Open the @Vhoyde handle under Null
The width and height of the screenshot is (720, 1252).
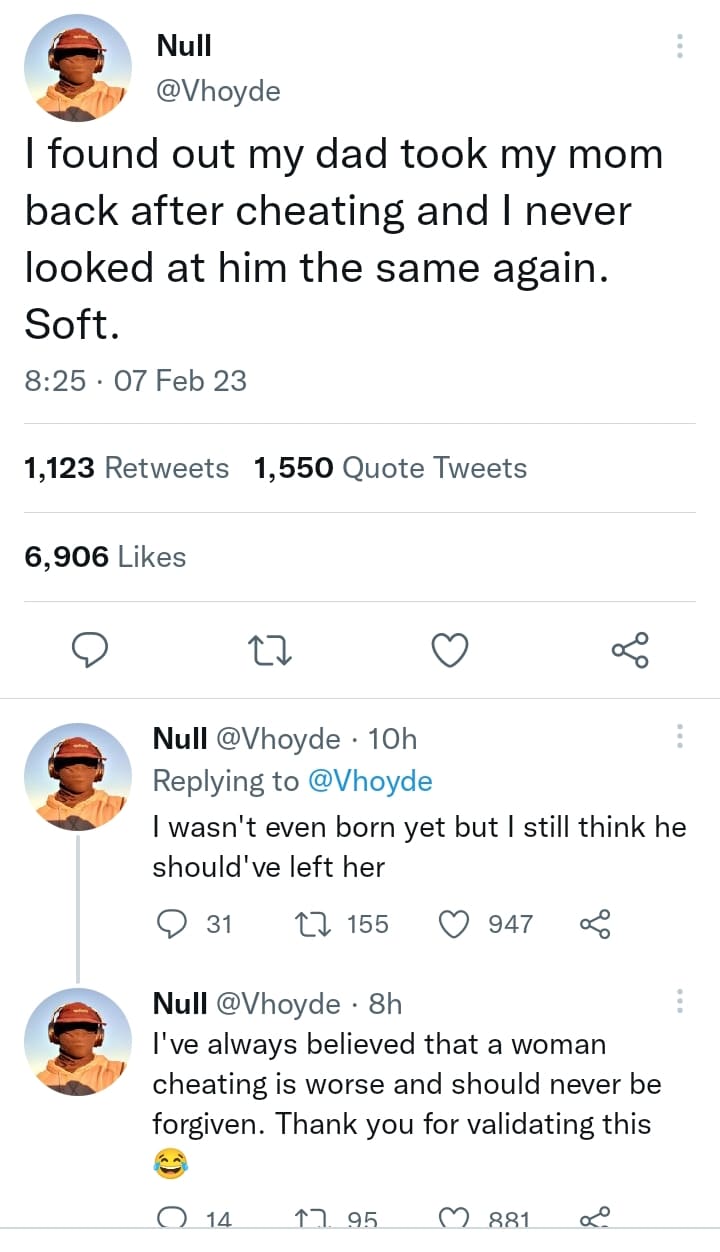(218, 92)
